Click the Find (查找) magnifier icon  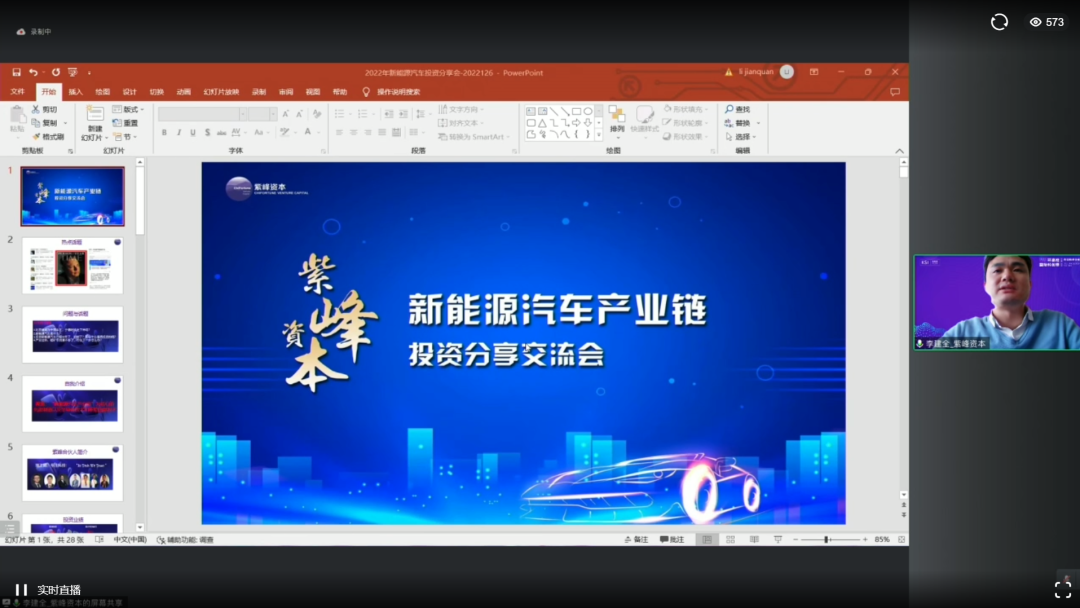tap(729, 109)
